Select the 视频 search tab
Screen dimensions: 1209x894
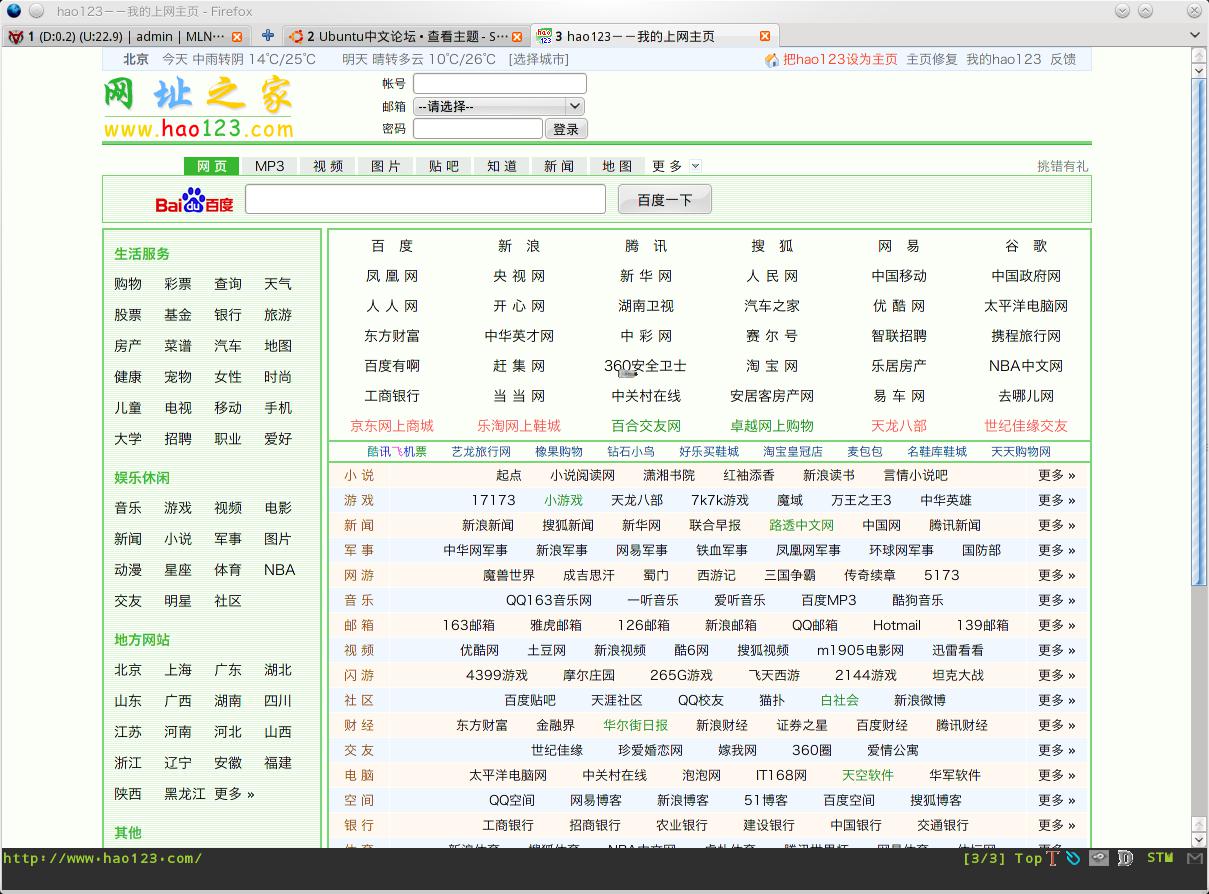[x=328, y=166]
